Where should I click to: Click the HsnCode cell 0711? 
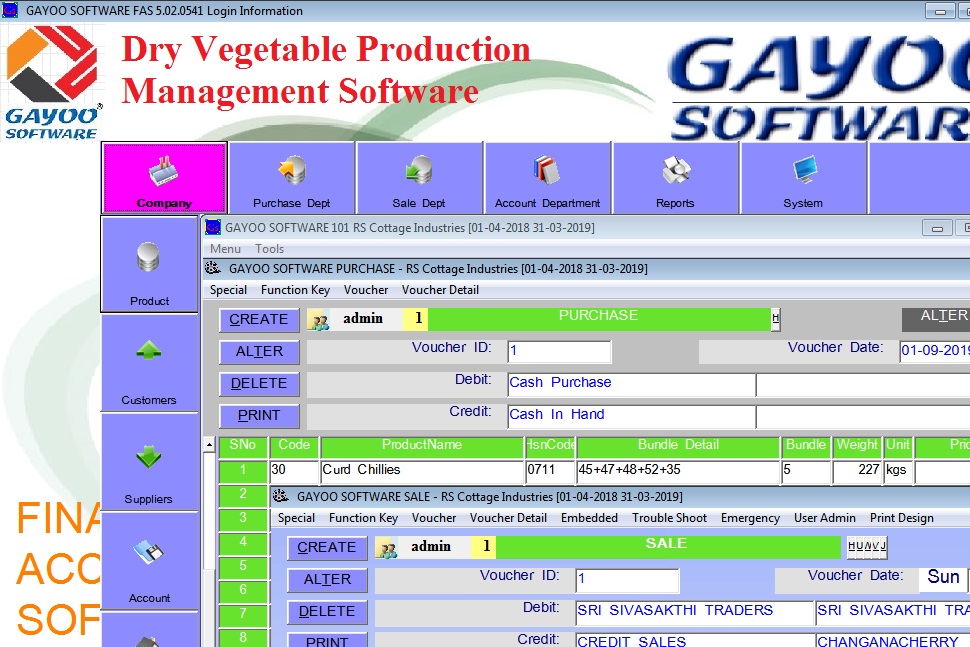coord(550,471)
